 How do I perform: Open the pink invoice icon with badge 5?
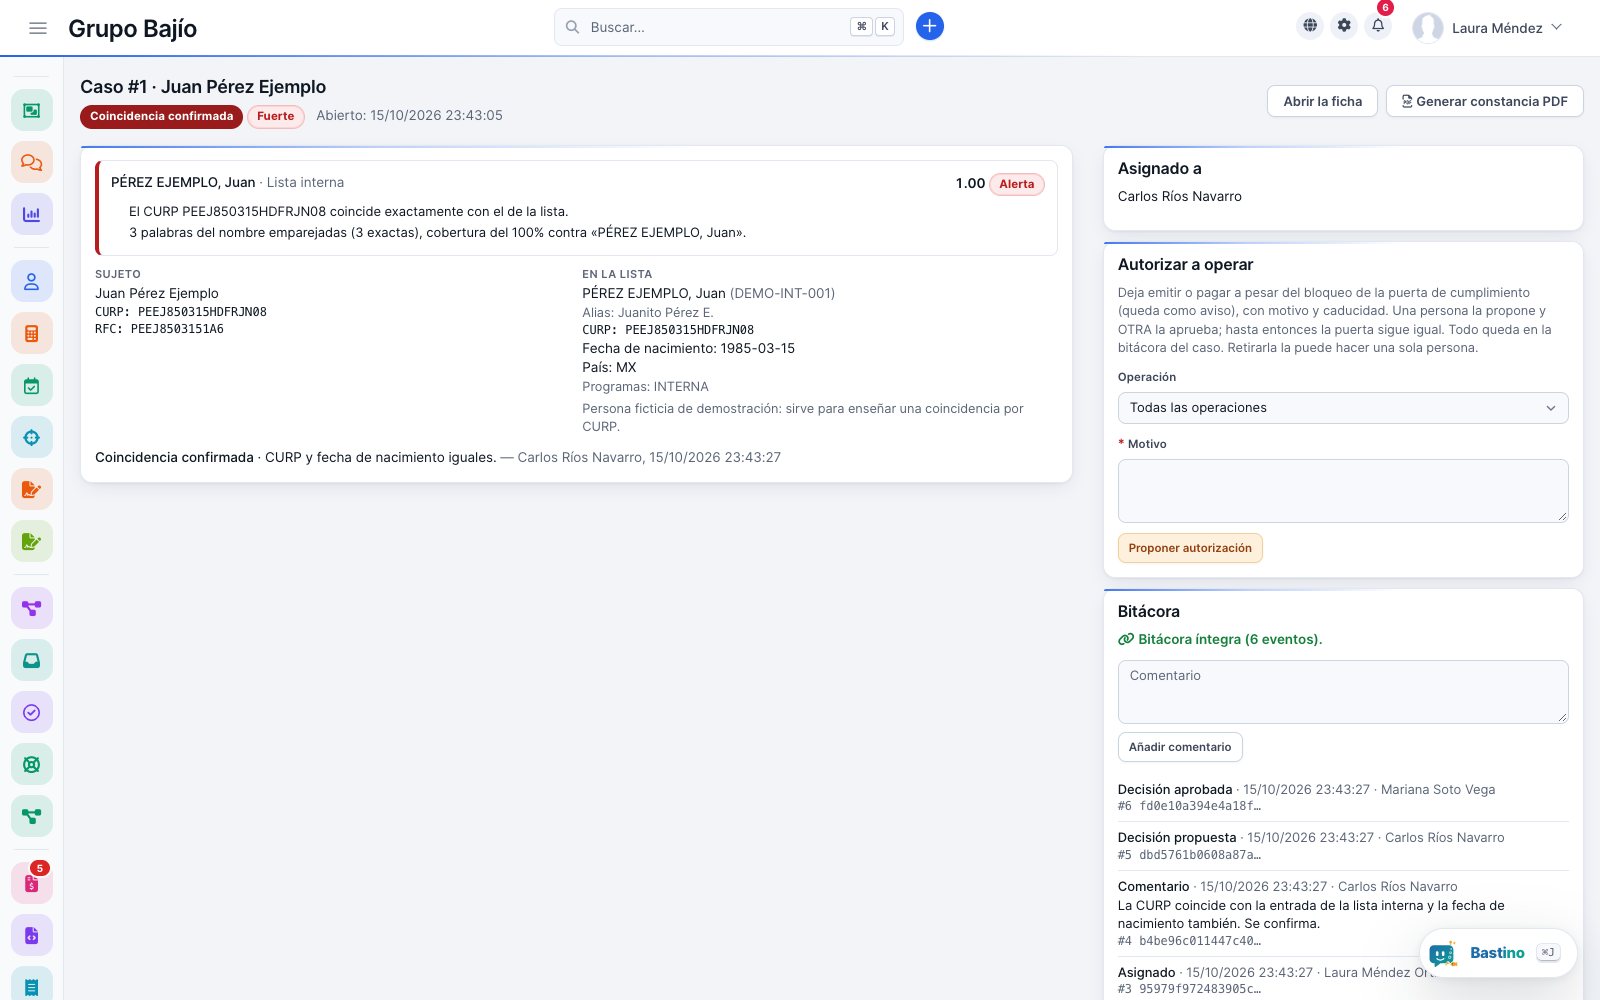coord(32,884)
